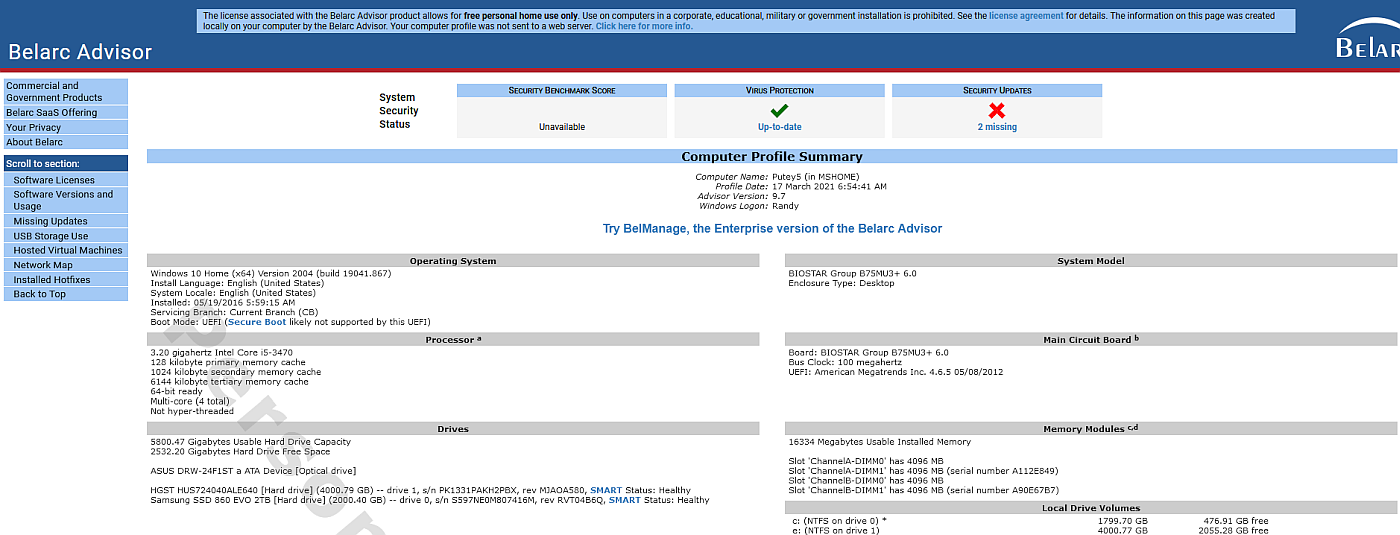The width and height of the screenshot is (1400, 535).
Task: Click the Local Drive Volumes header
Action: coord(1091,508)
